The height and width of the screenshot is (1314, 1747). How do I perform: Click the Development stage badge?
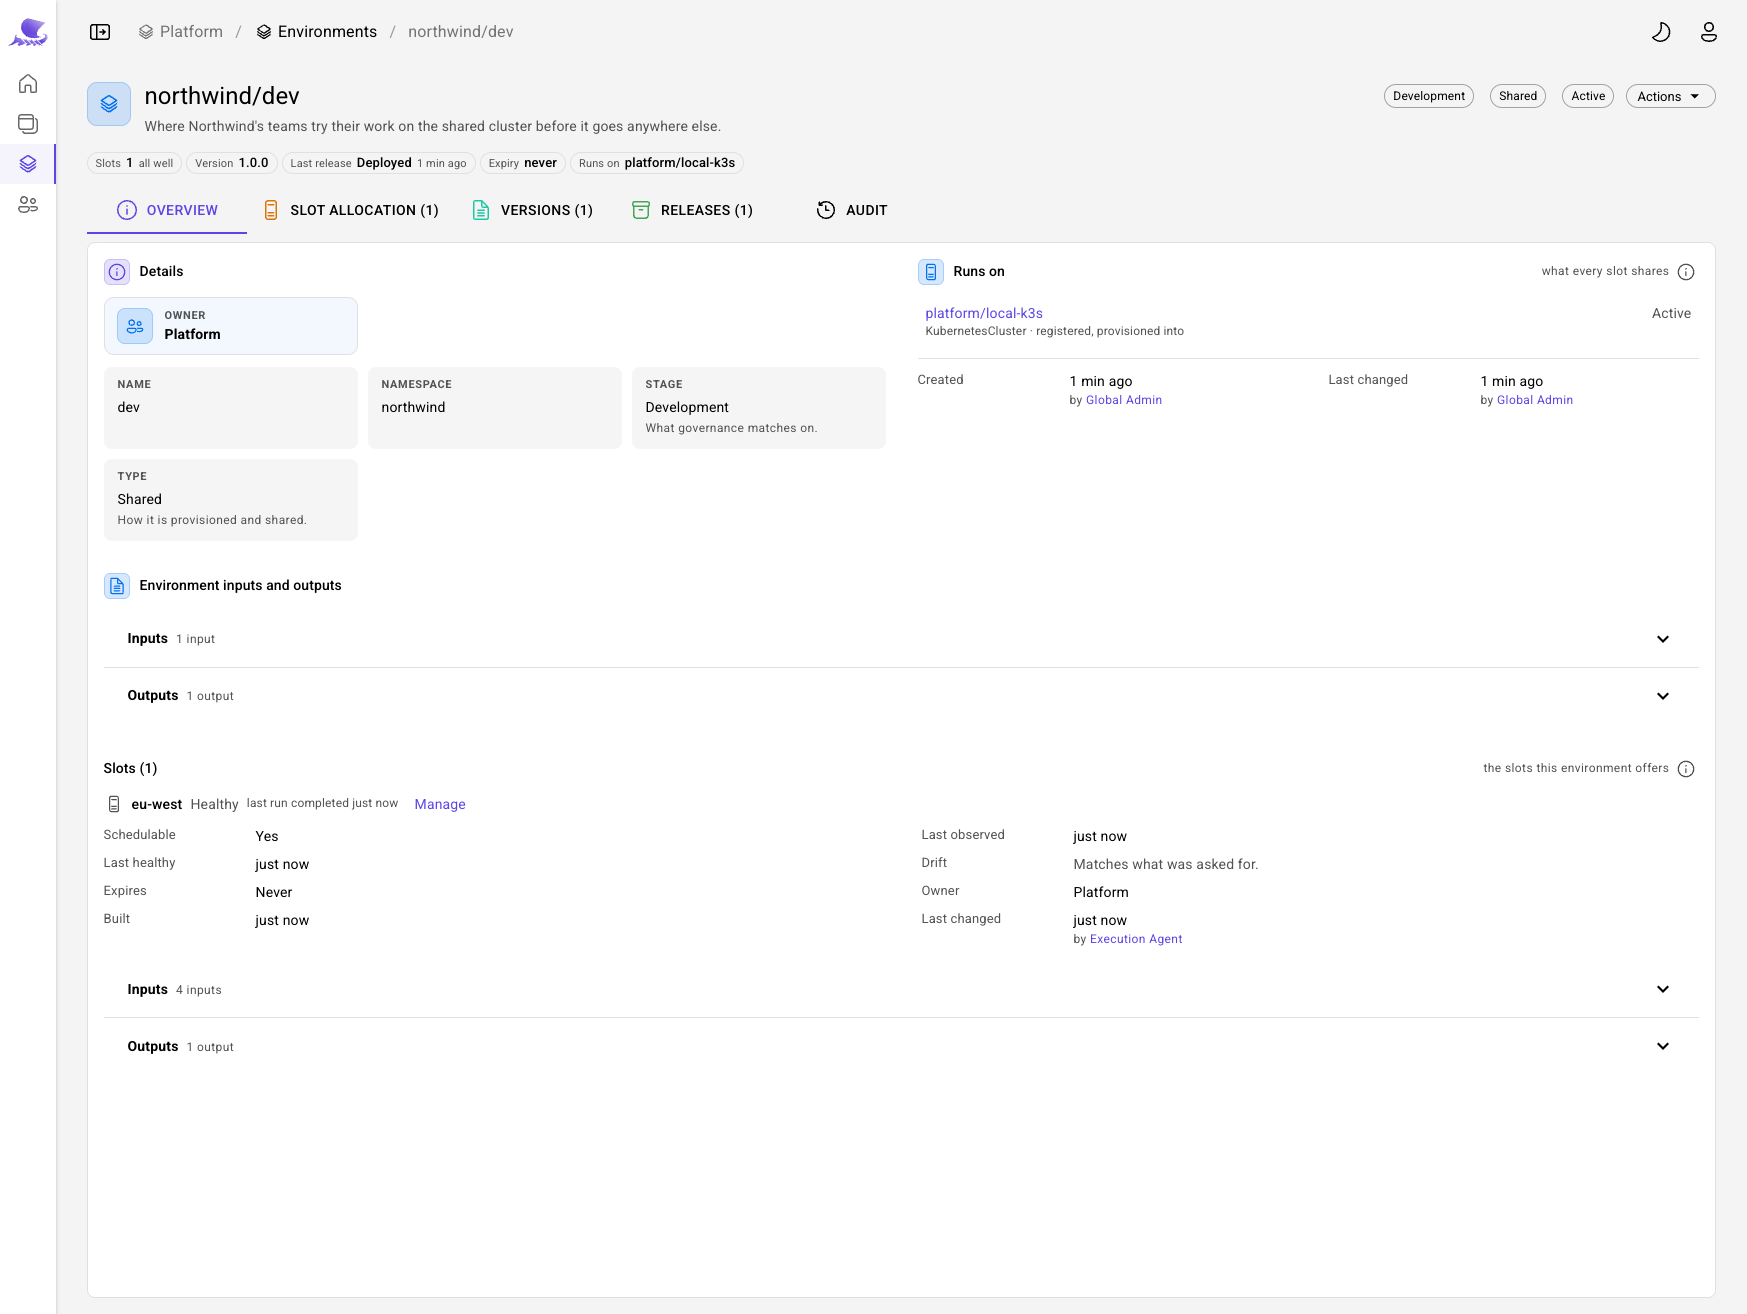(x=1429, y=96)
